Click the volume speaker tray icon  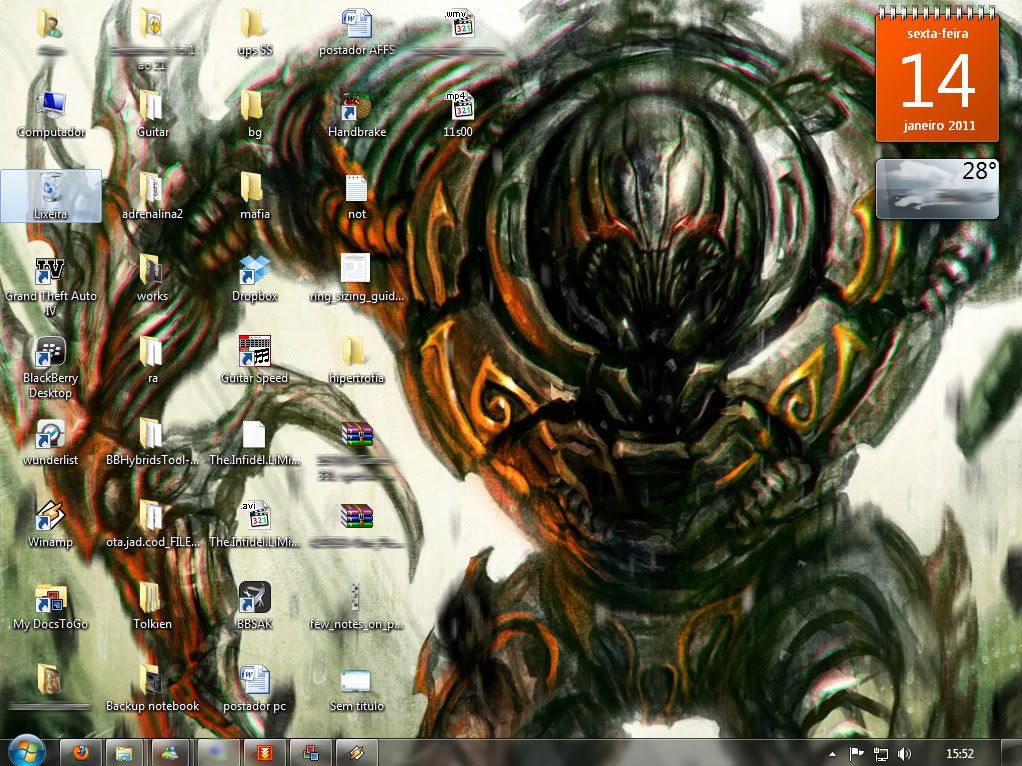[x=904, y=754]
